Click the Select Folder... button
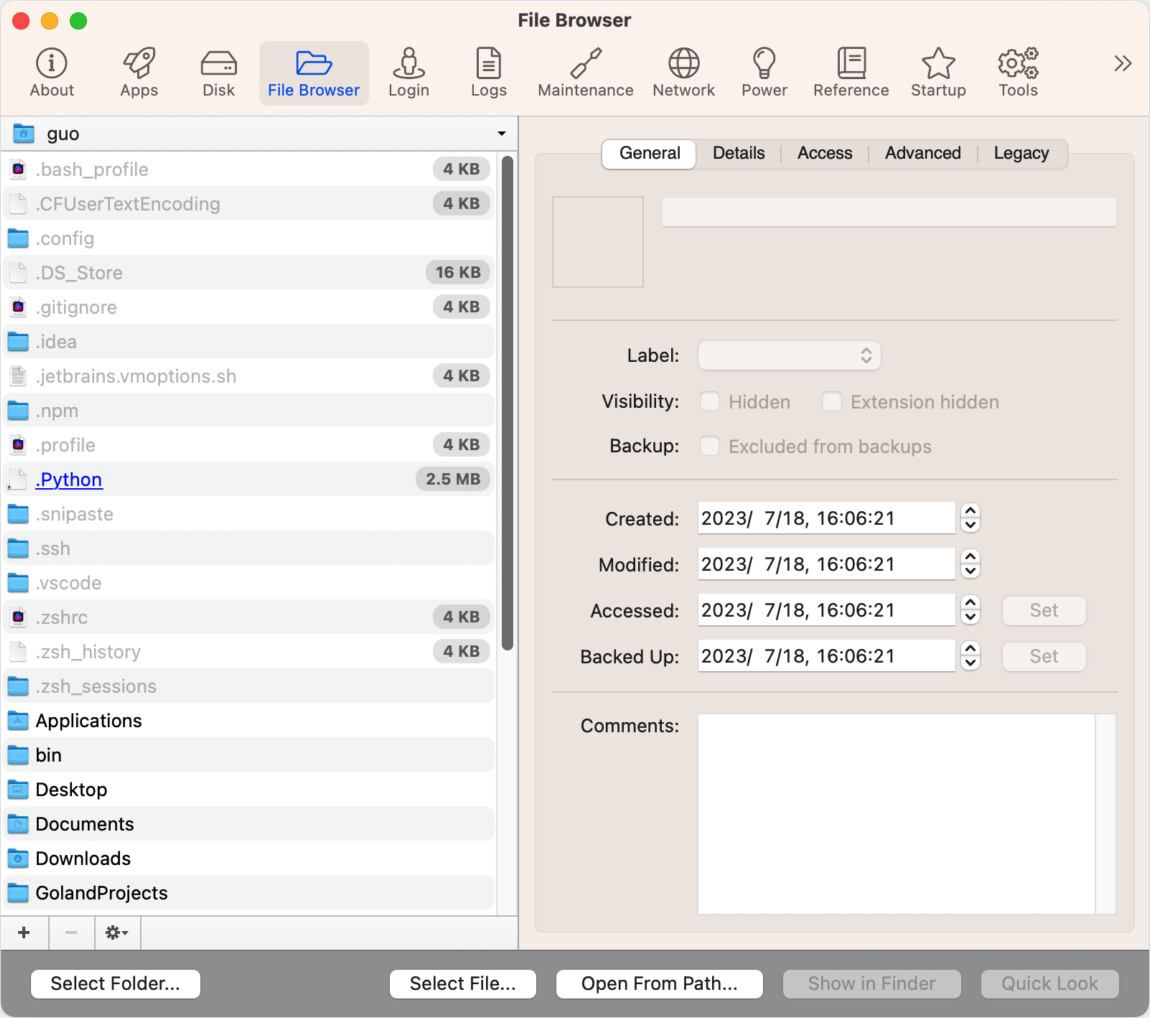Screen dimensions: 1150x1018 pyautogui.click(x=115, y=984)
